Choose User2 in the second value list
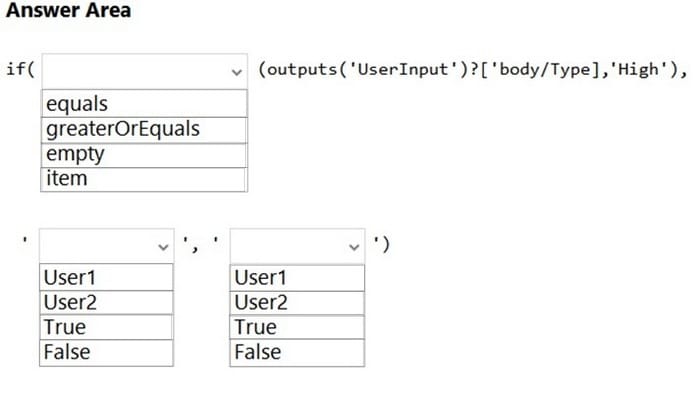 click(x=297, y=303)
